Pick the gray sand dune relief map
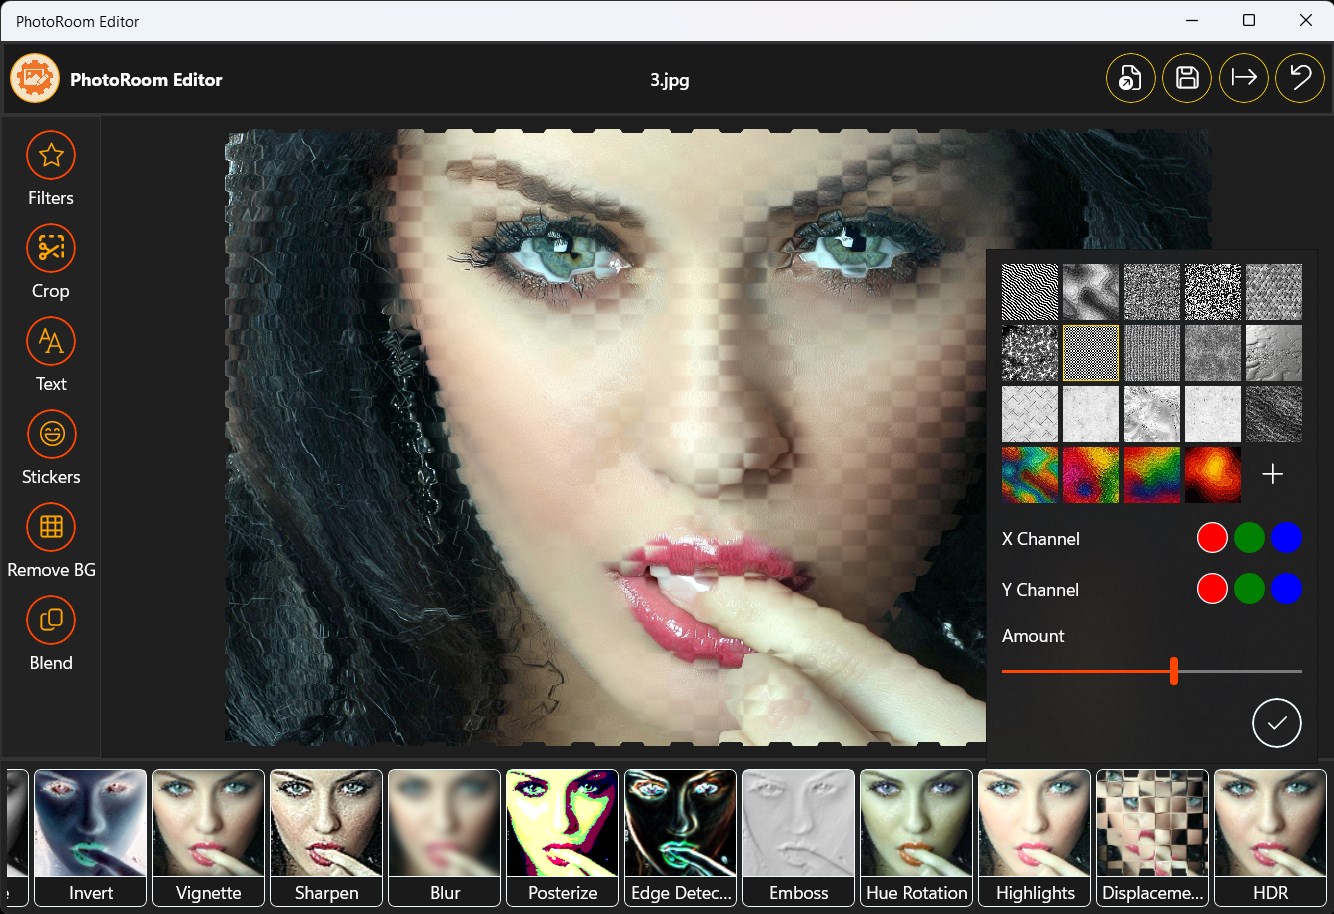The height and width of the screenshot is (914, 1334). coord(1274,353)
